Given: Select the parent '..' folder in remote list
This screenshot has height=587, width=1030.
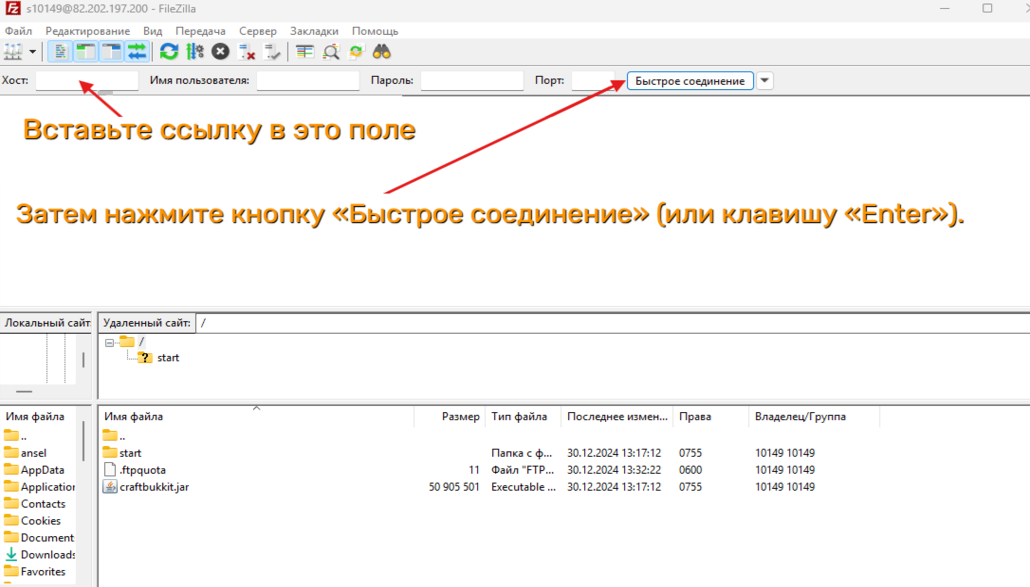Looking at the screenshot, I should click(114, 436).
